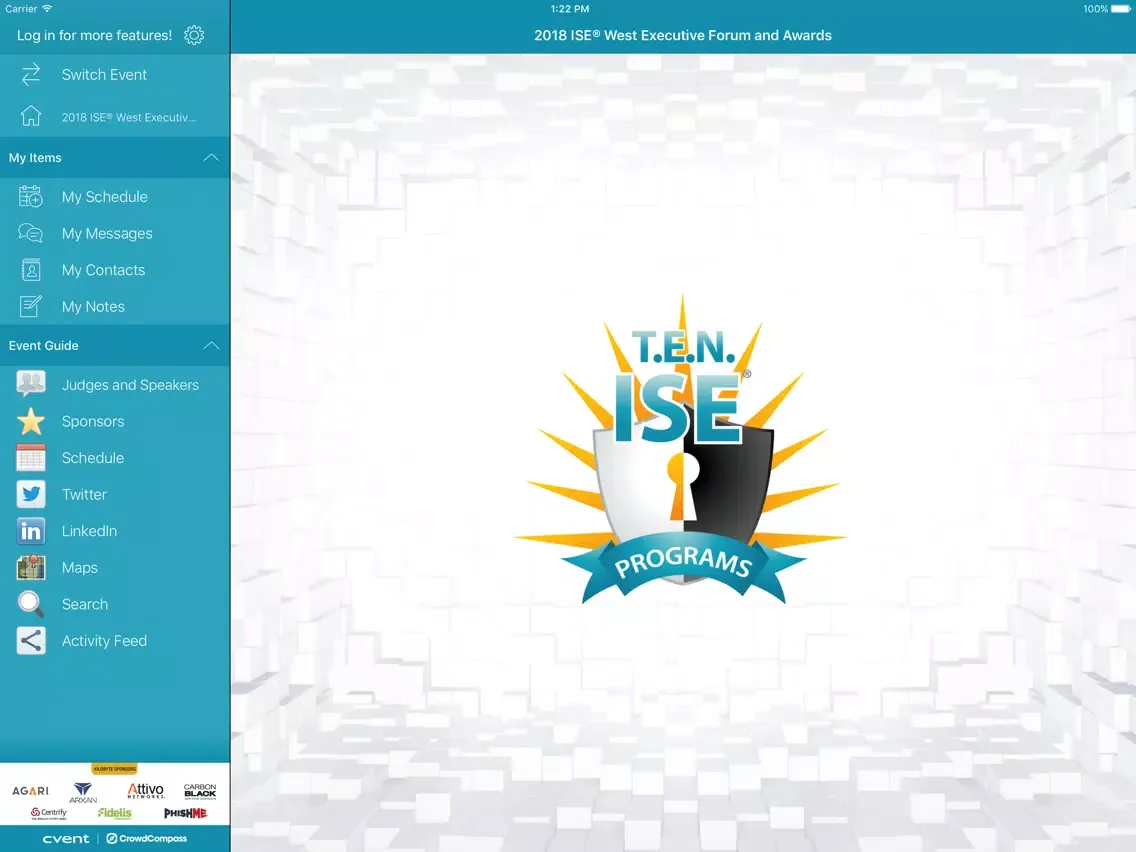Tap the Fidelis sponsor logo
This screenshot has width=1136, height=852.
[114, 813]
